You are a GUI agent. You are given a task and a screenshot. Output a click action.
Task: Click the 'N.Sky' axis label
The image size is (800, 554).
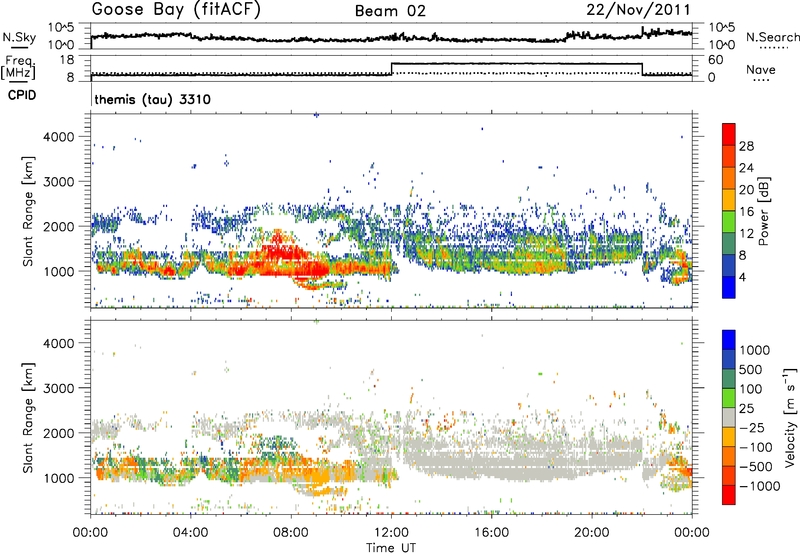tap(19, 37)
